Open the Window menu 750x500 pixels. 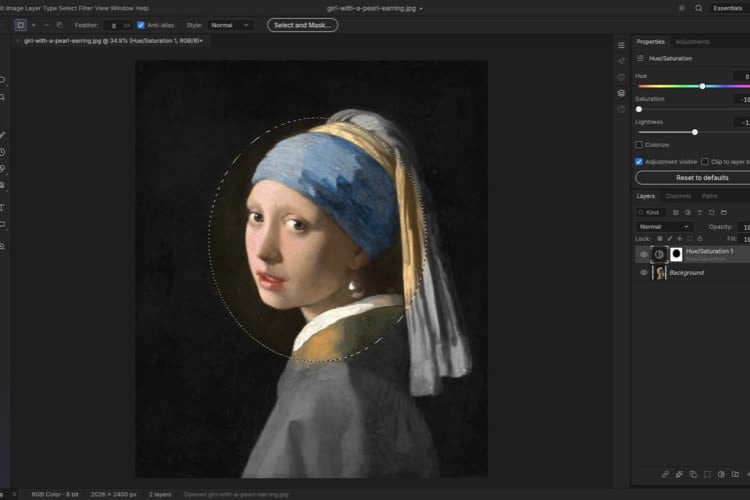click(122, 8)
